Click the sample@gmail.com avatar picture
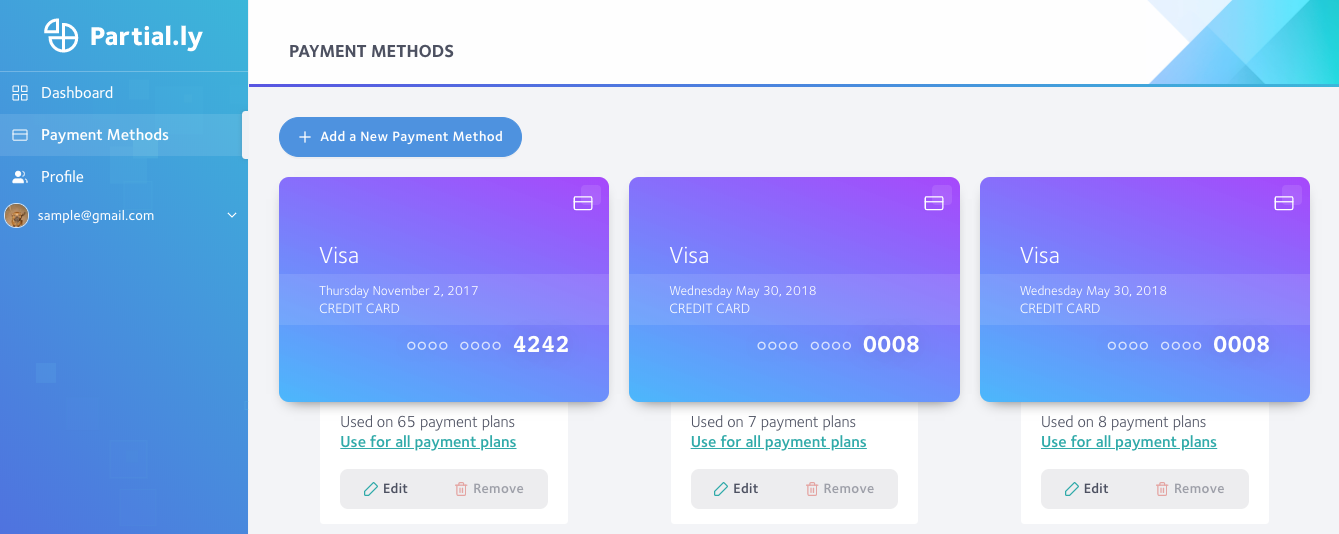The width and height of the screenshot is (1339, 534). point(16,215)
